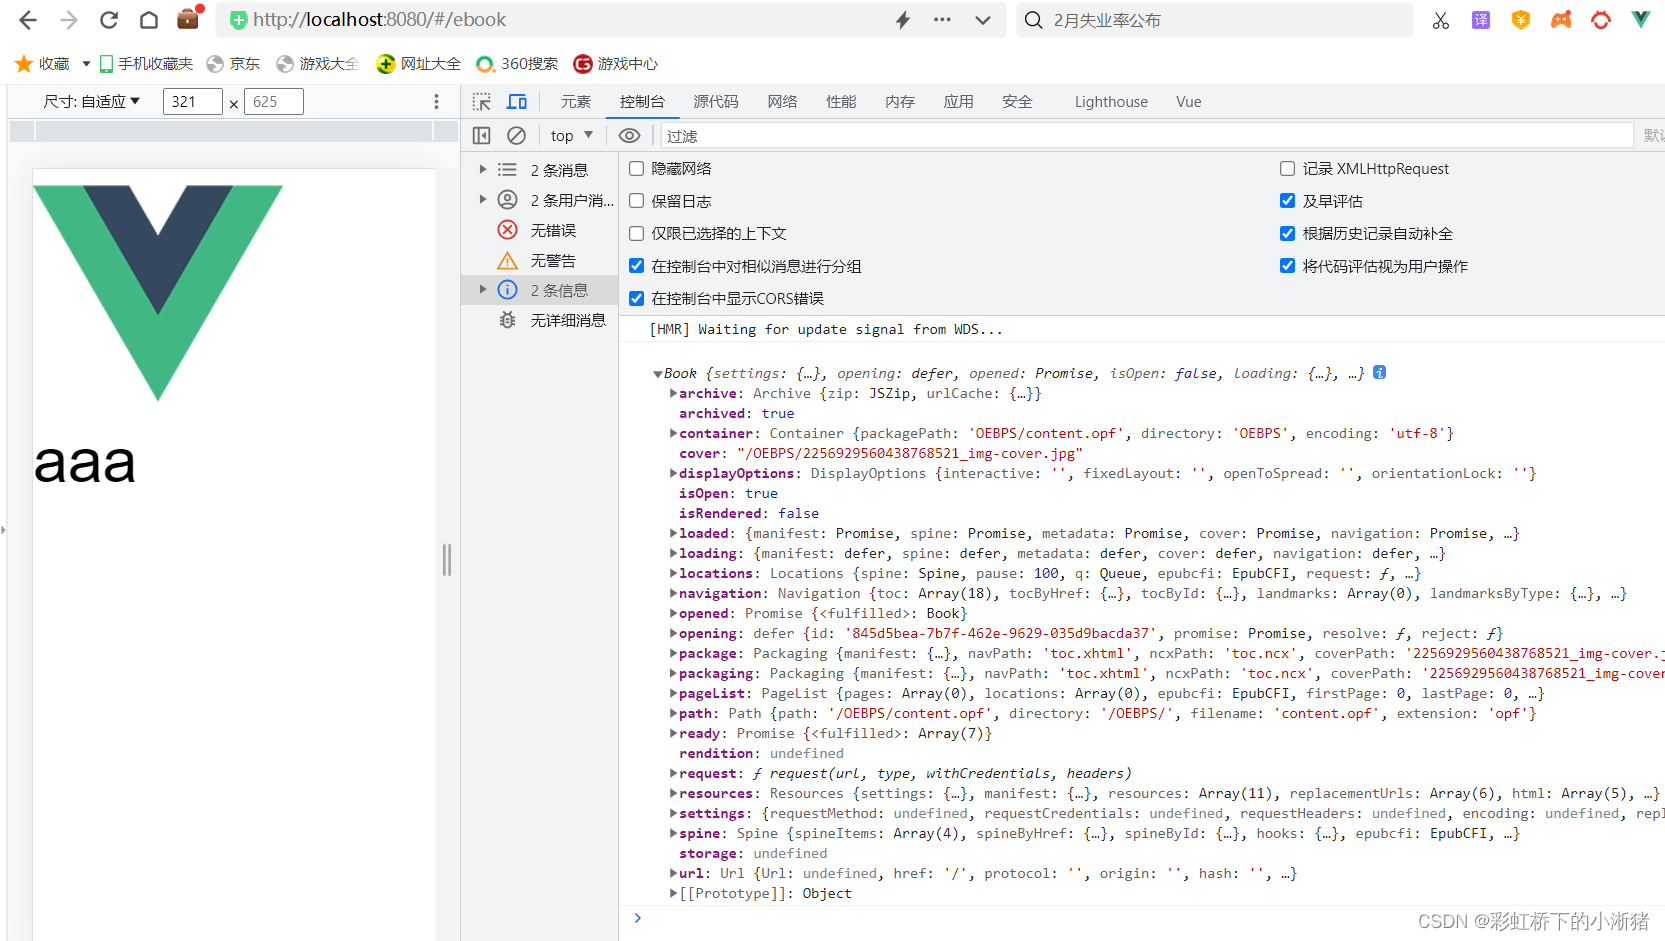Open browser home page
1665x941 pixels.
(149, 20)
